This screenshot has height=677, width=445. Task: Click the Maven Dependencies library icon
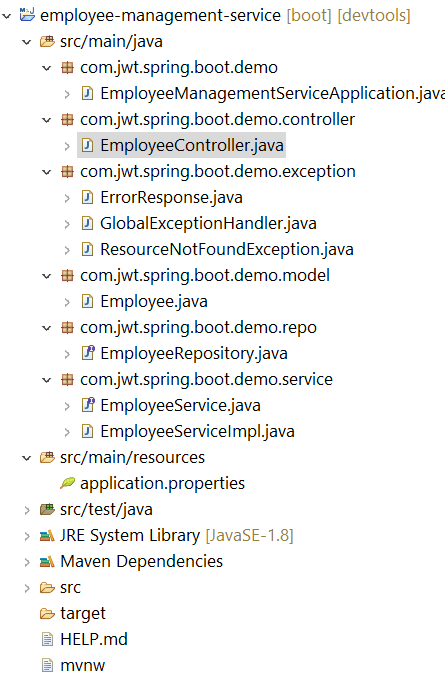(x=47, y=562)
